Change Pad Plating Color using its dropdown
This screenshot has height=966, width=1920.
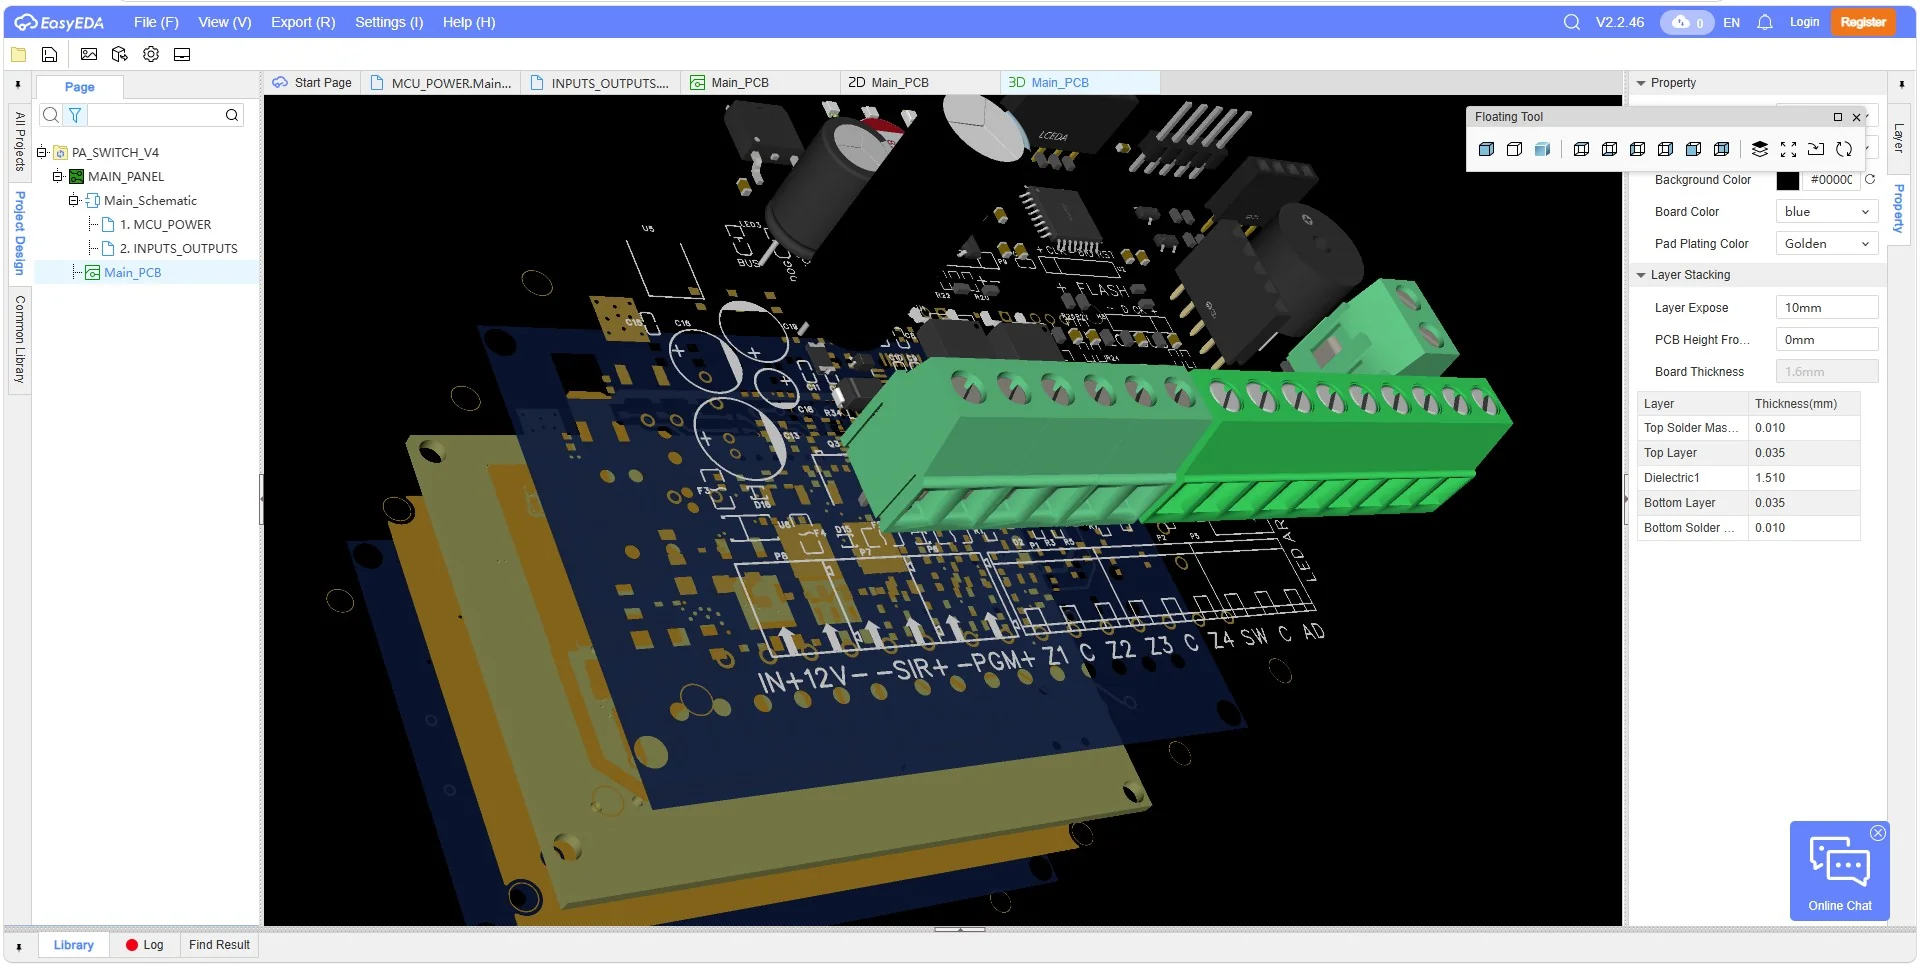(1825, 243)
